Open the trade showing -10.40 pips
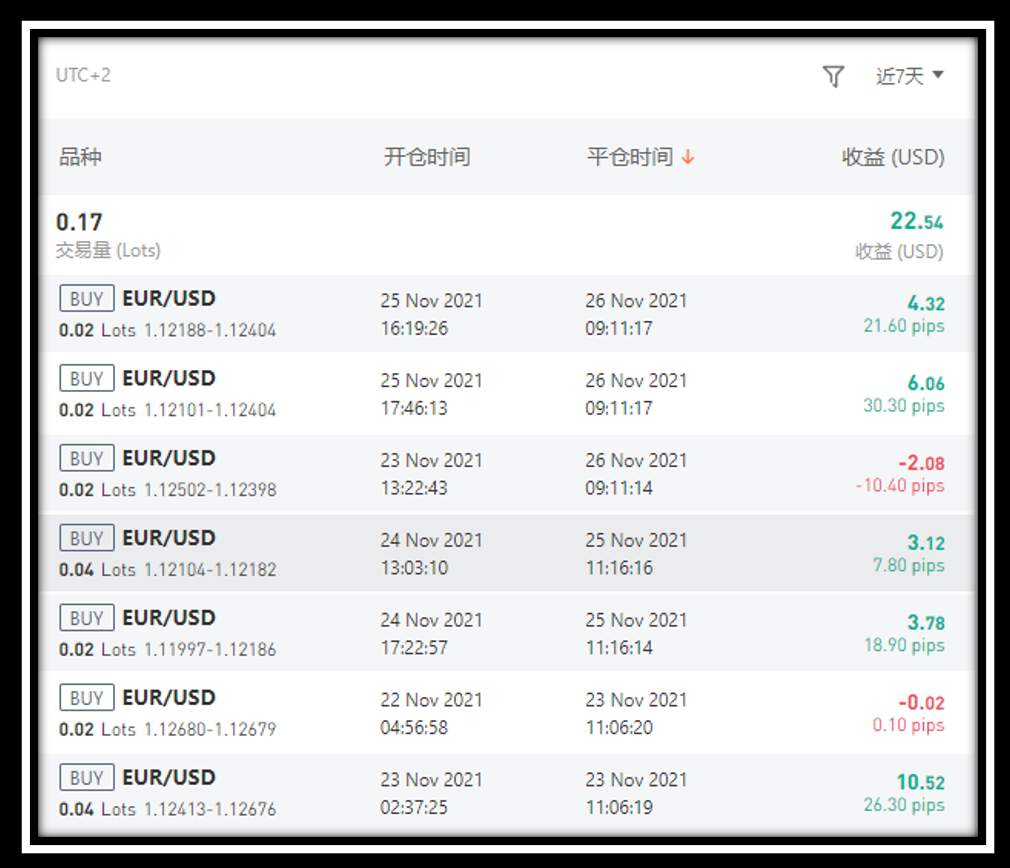 (506, 473)
